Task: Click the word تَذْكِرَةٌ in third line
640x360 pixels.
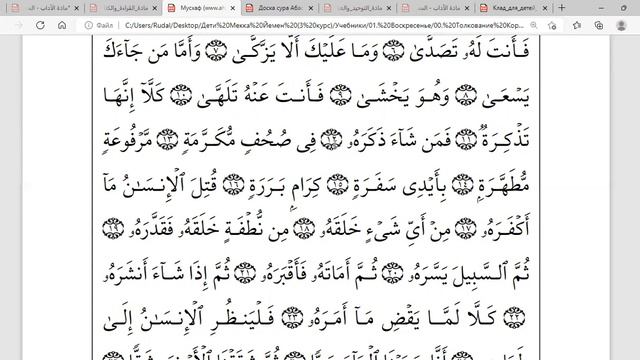Action: (506, 139)
